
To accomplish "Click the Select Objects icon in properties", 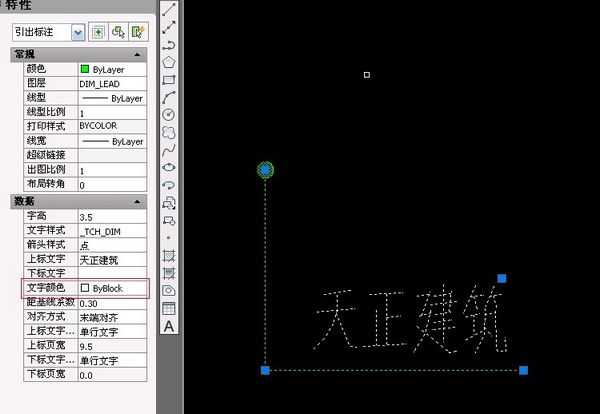I will (x=118, y=32).
